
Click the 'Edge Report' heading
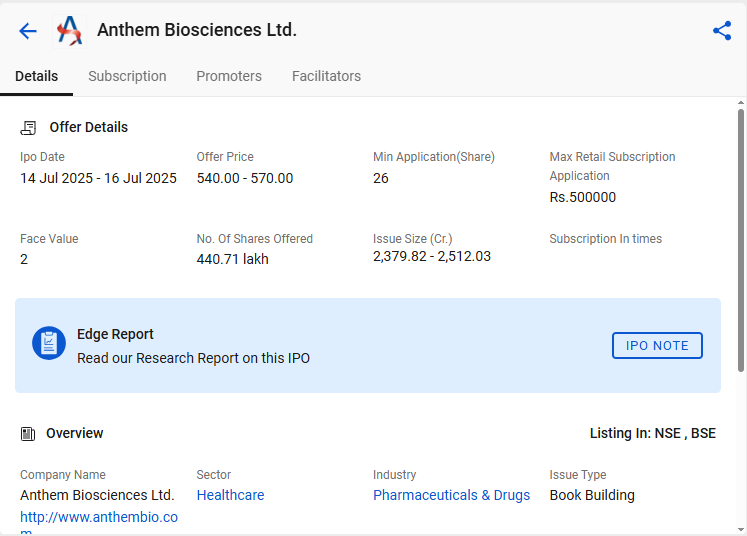tap(115, 334)
